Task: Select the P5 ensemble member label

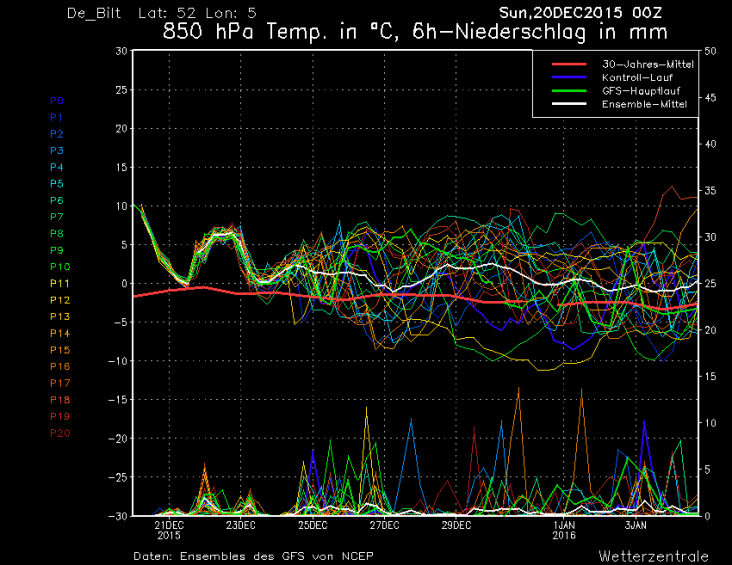Action: (56, 183)
